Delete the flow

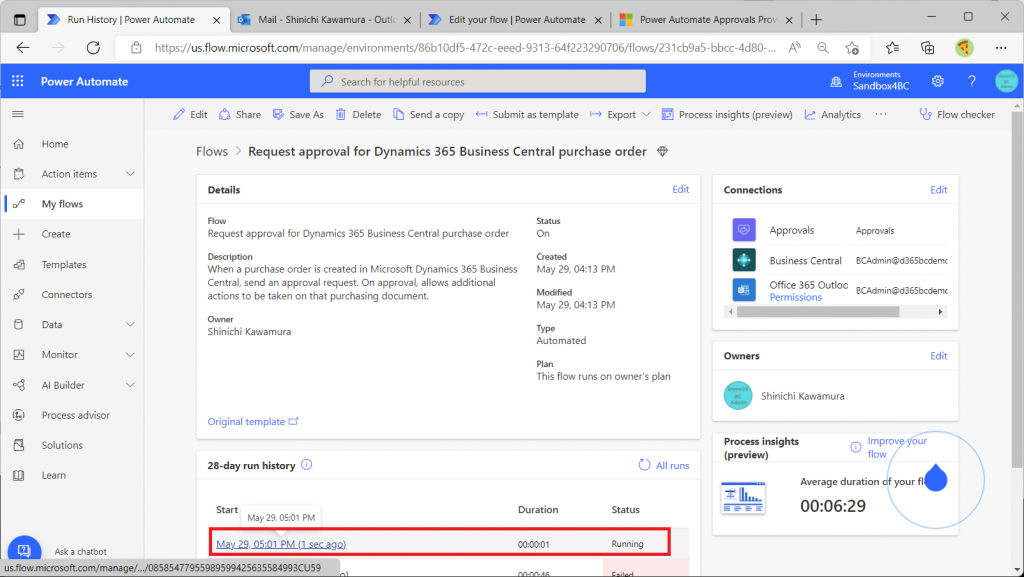click(359, 114)
